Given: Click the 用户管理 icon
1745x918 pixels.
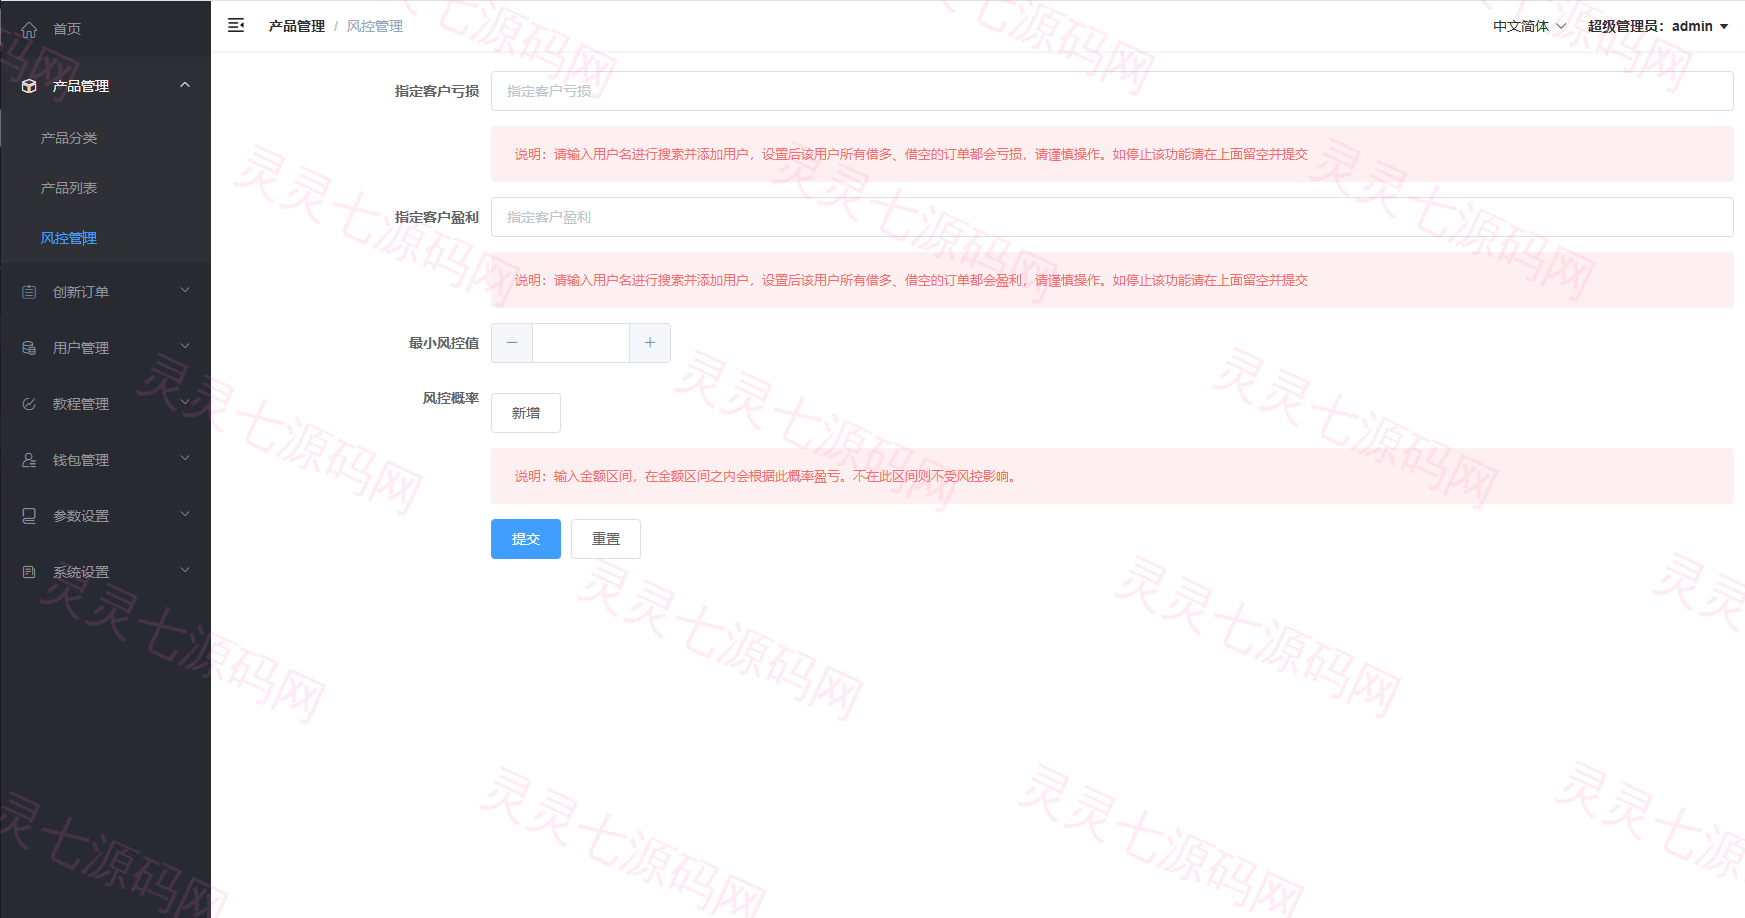Looking at the screenshot, I should click(29, 348).
